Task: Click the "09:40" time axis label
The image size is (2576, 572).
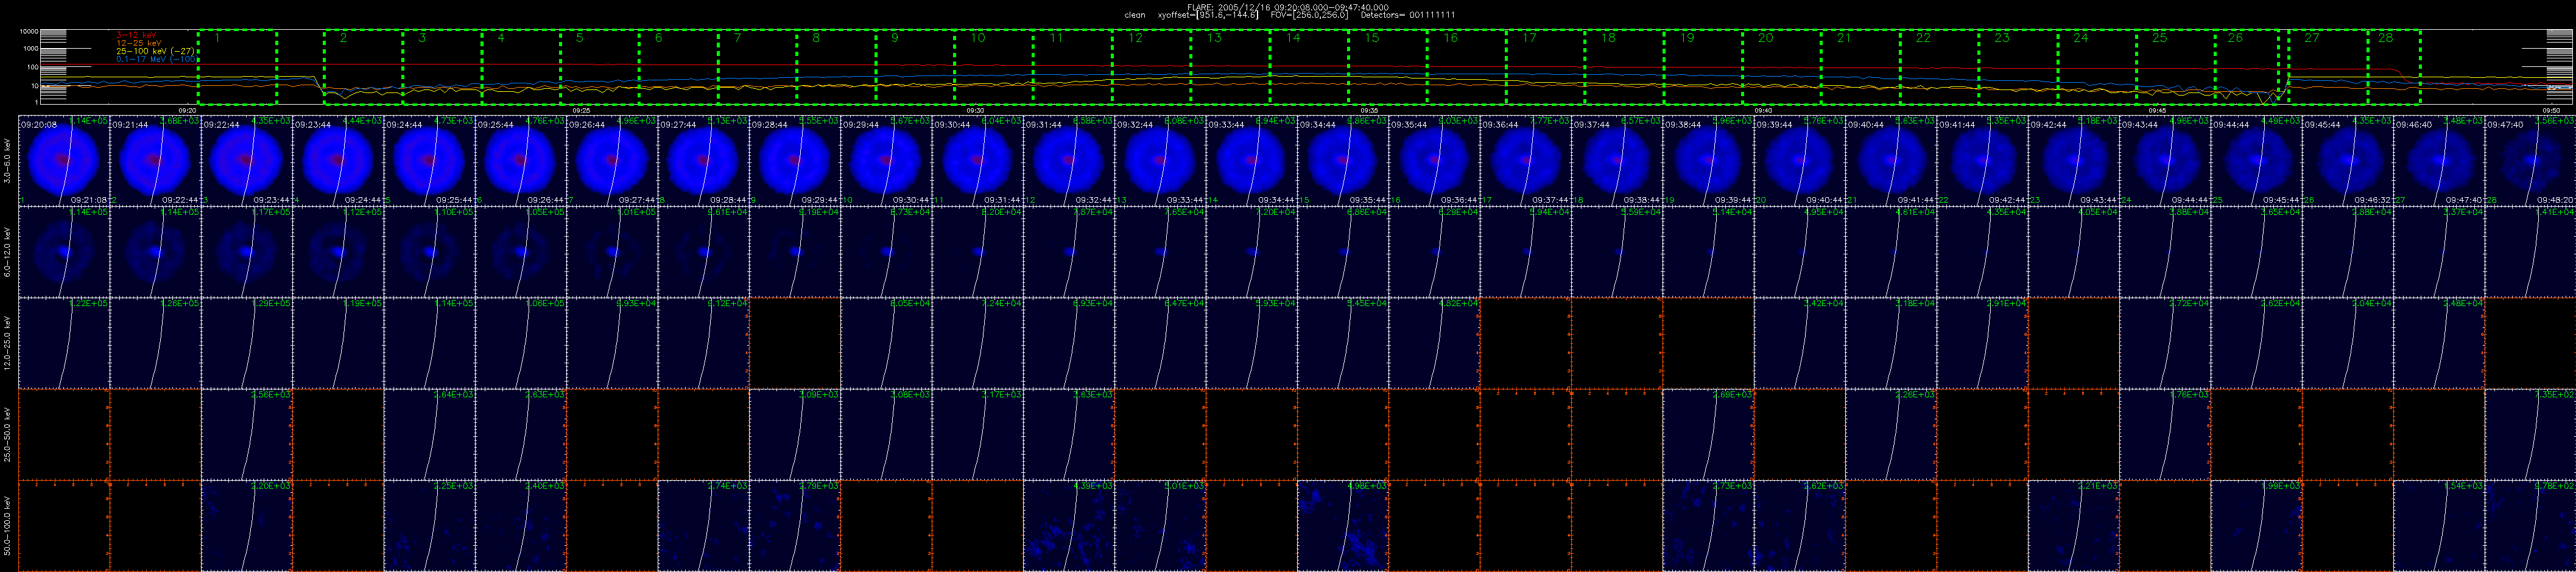Action: (x=1764, y=110)
